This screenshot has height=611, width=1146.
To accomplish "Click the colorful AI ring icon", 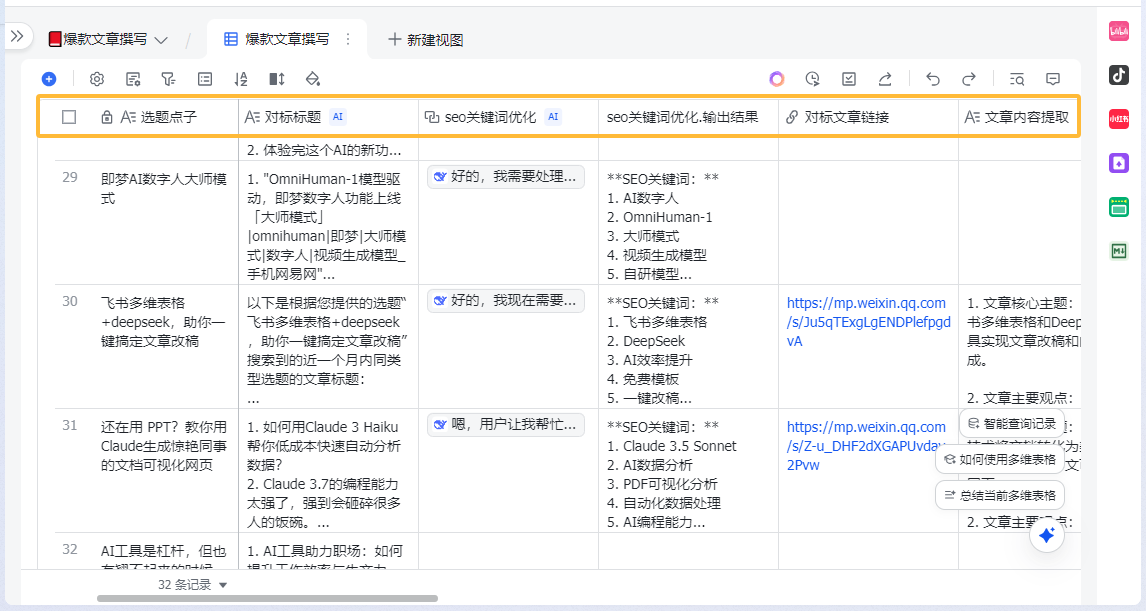I will coord(777,79).
